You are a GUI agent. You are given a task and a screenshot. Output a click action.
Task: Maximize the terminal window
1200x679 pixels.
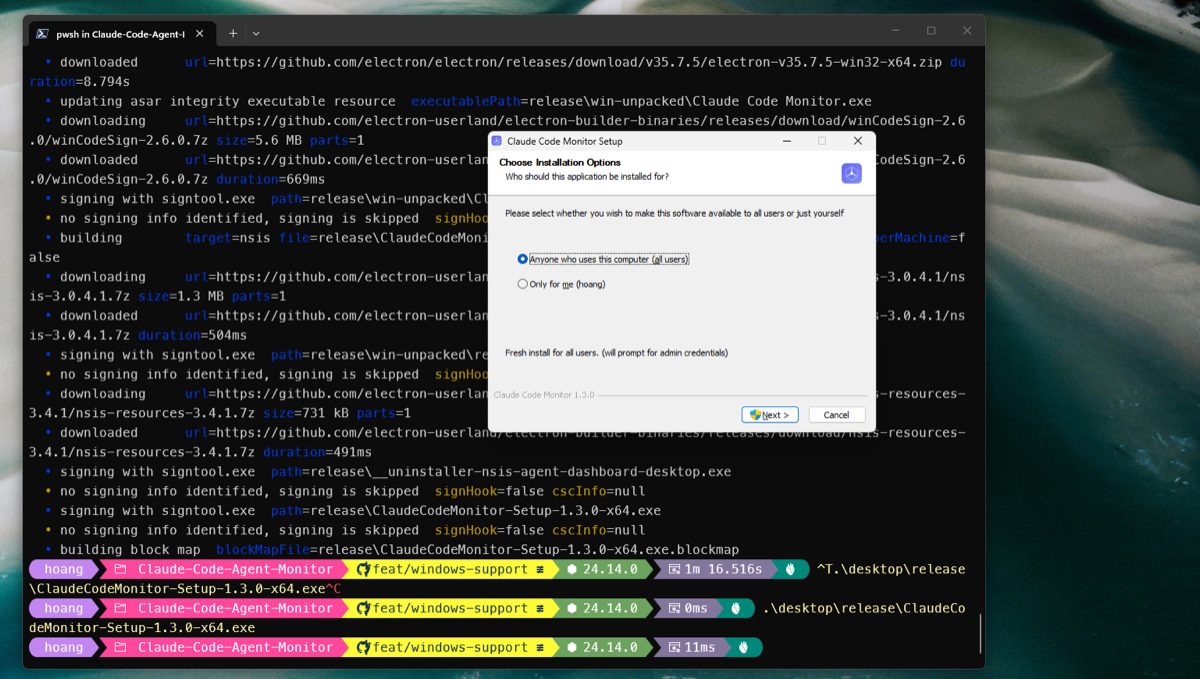point(931,31)
